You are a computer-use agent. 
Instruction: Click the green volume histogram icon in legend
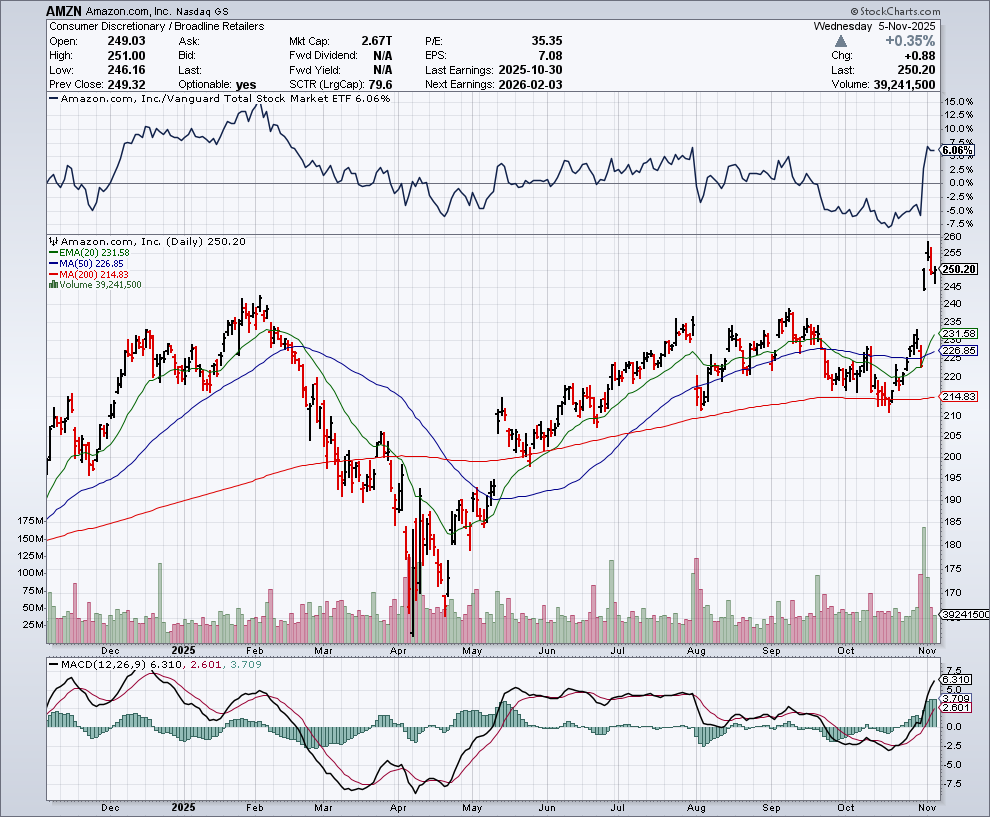pyautogui.click(x=54, y=284)
